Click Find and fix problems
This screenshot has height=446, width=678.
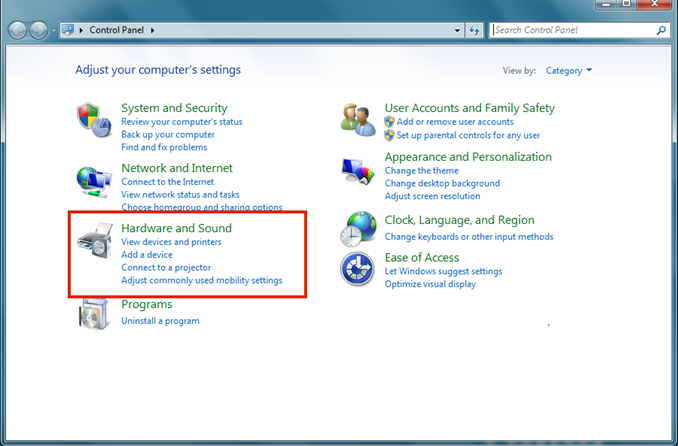pos(164,148)
